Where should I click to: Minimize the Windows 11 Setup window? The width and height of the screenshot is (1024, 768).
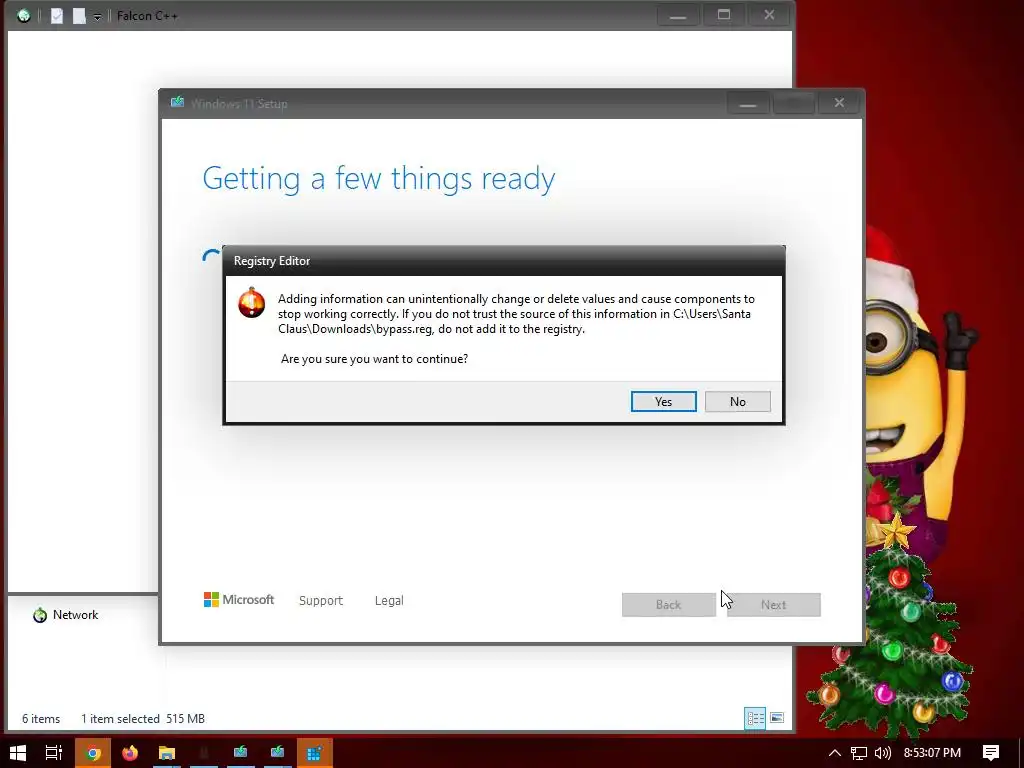(748, 103)
